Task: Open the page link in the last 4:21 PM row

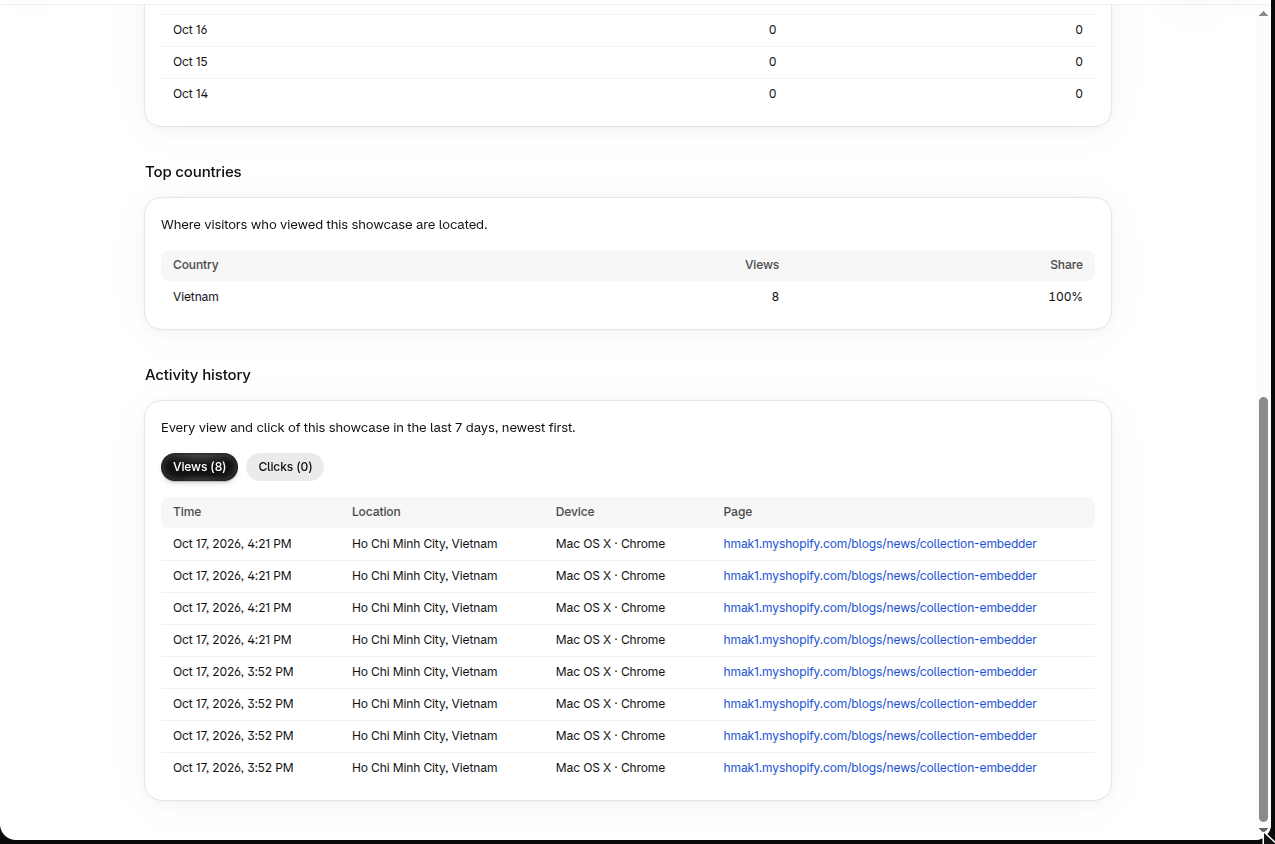Action: pos(880,640)
